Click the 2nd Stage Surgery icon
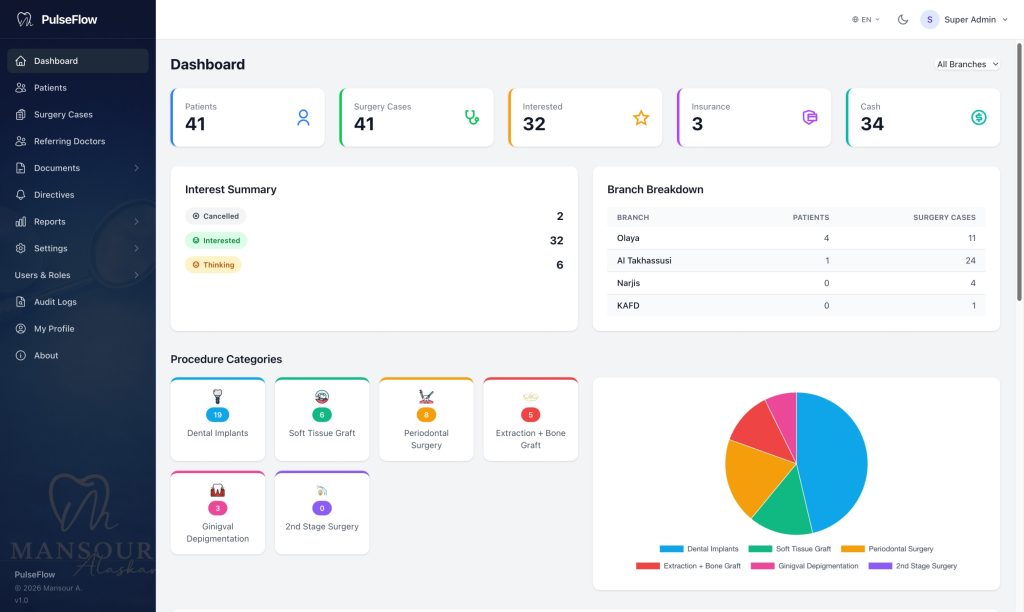This screenshot has height=612, width=1024. [x=322, y=491]
